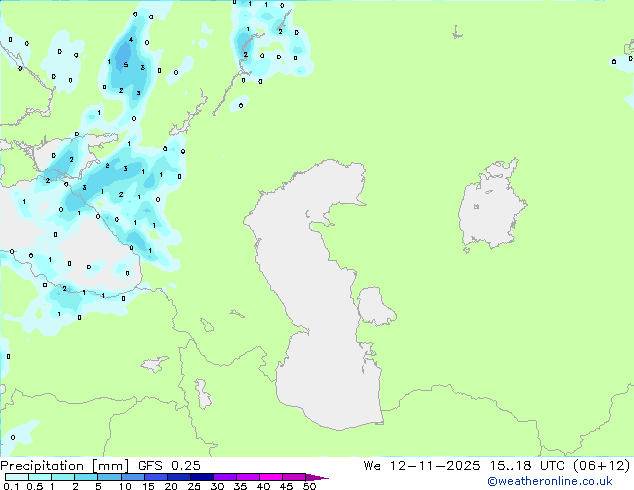Viewport: 634px width, 490px height.
Task: Click the 'Precipitation [mm]' title text
Action: point(65,466)
